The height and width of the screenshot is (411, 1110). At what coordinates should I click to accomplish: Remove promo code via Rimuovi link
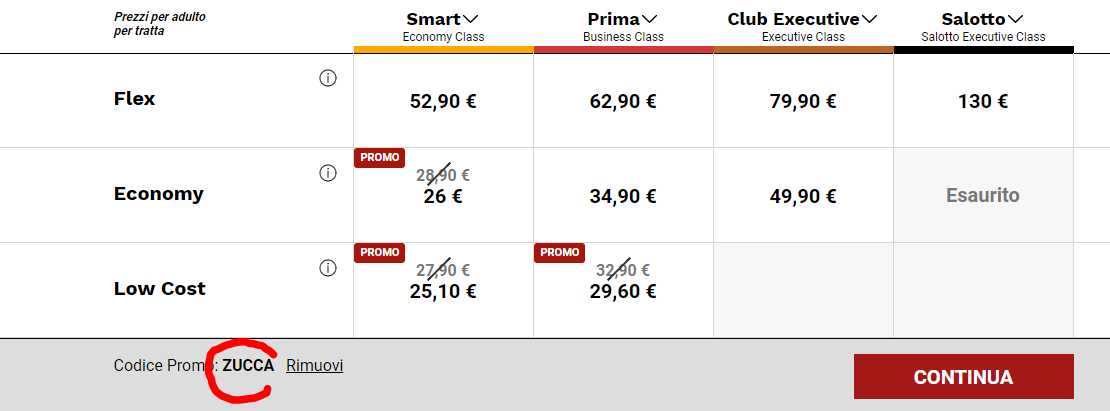pyautogui.click(x=314, y=366)
